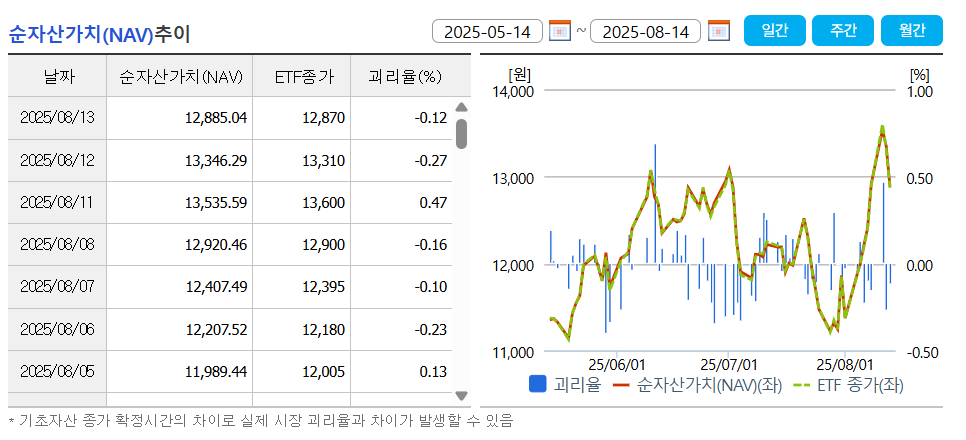Click the left axis label 14,000
Viewport: 966px width, 440px height.
[x=514, y=91]
